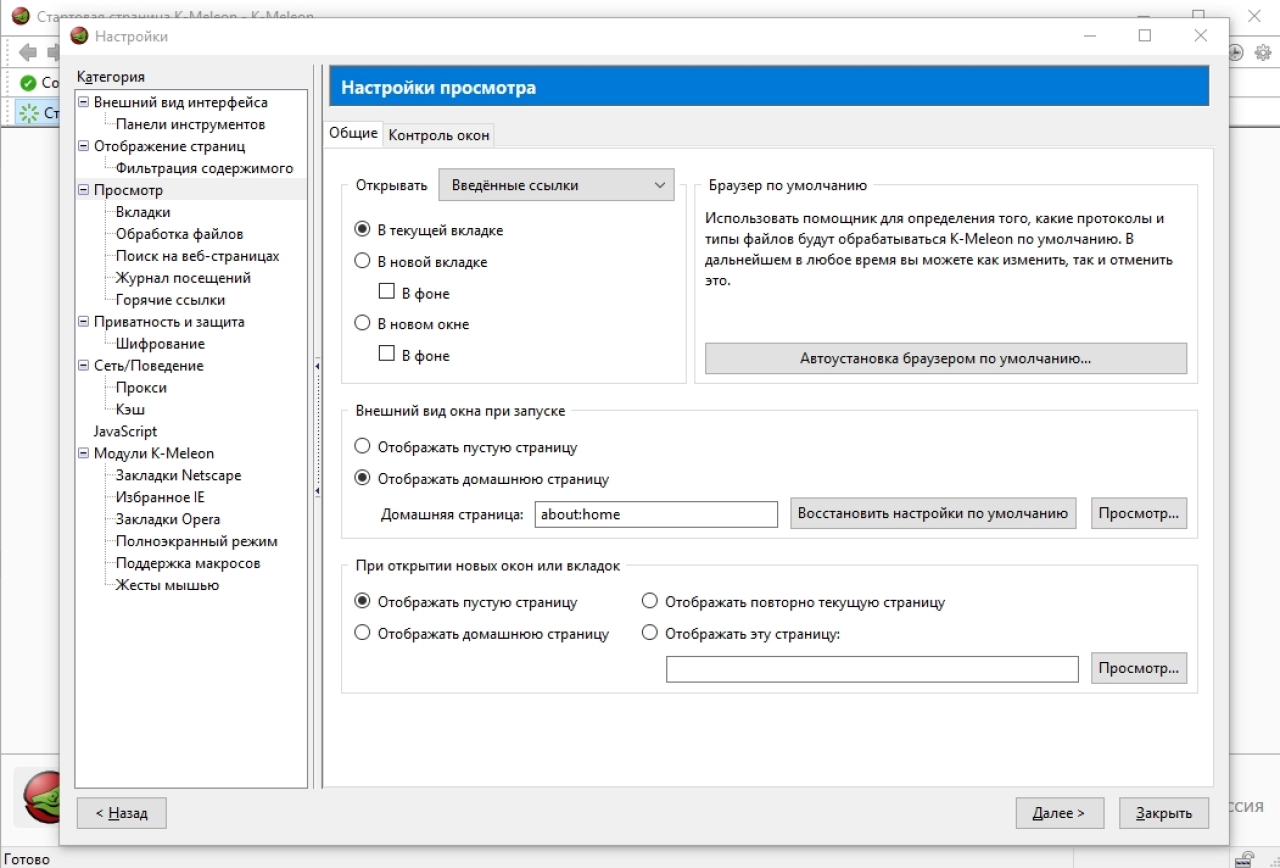Click the splitter collapse arrow beside category tree

click(317, 367)
